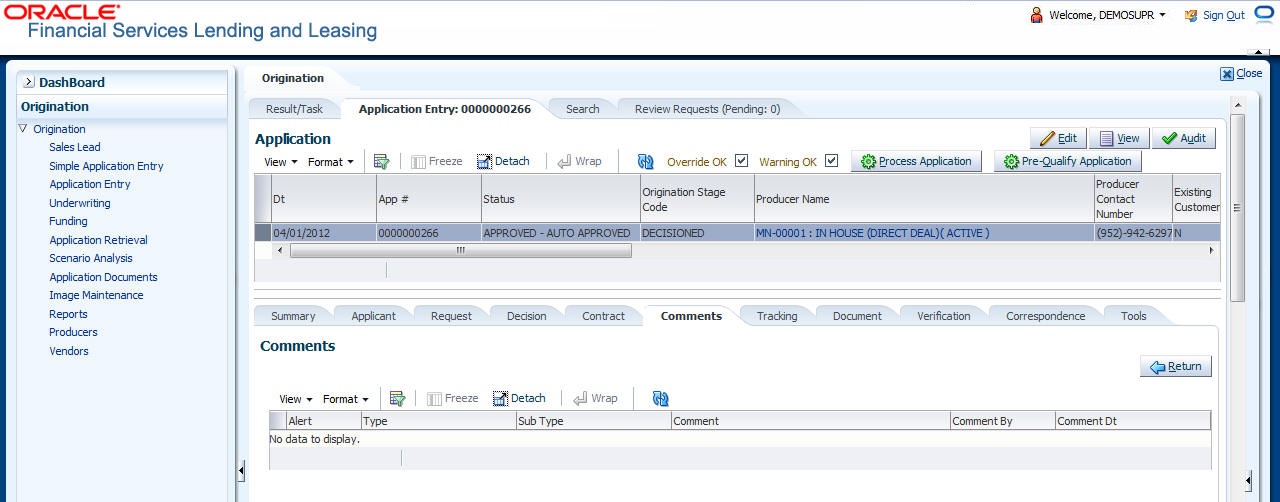Click the App # 0000000266 cell
1280x502 pixels.
(x=428, y=233)
